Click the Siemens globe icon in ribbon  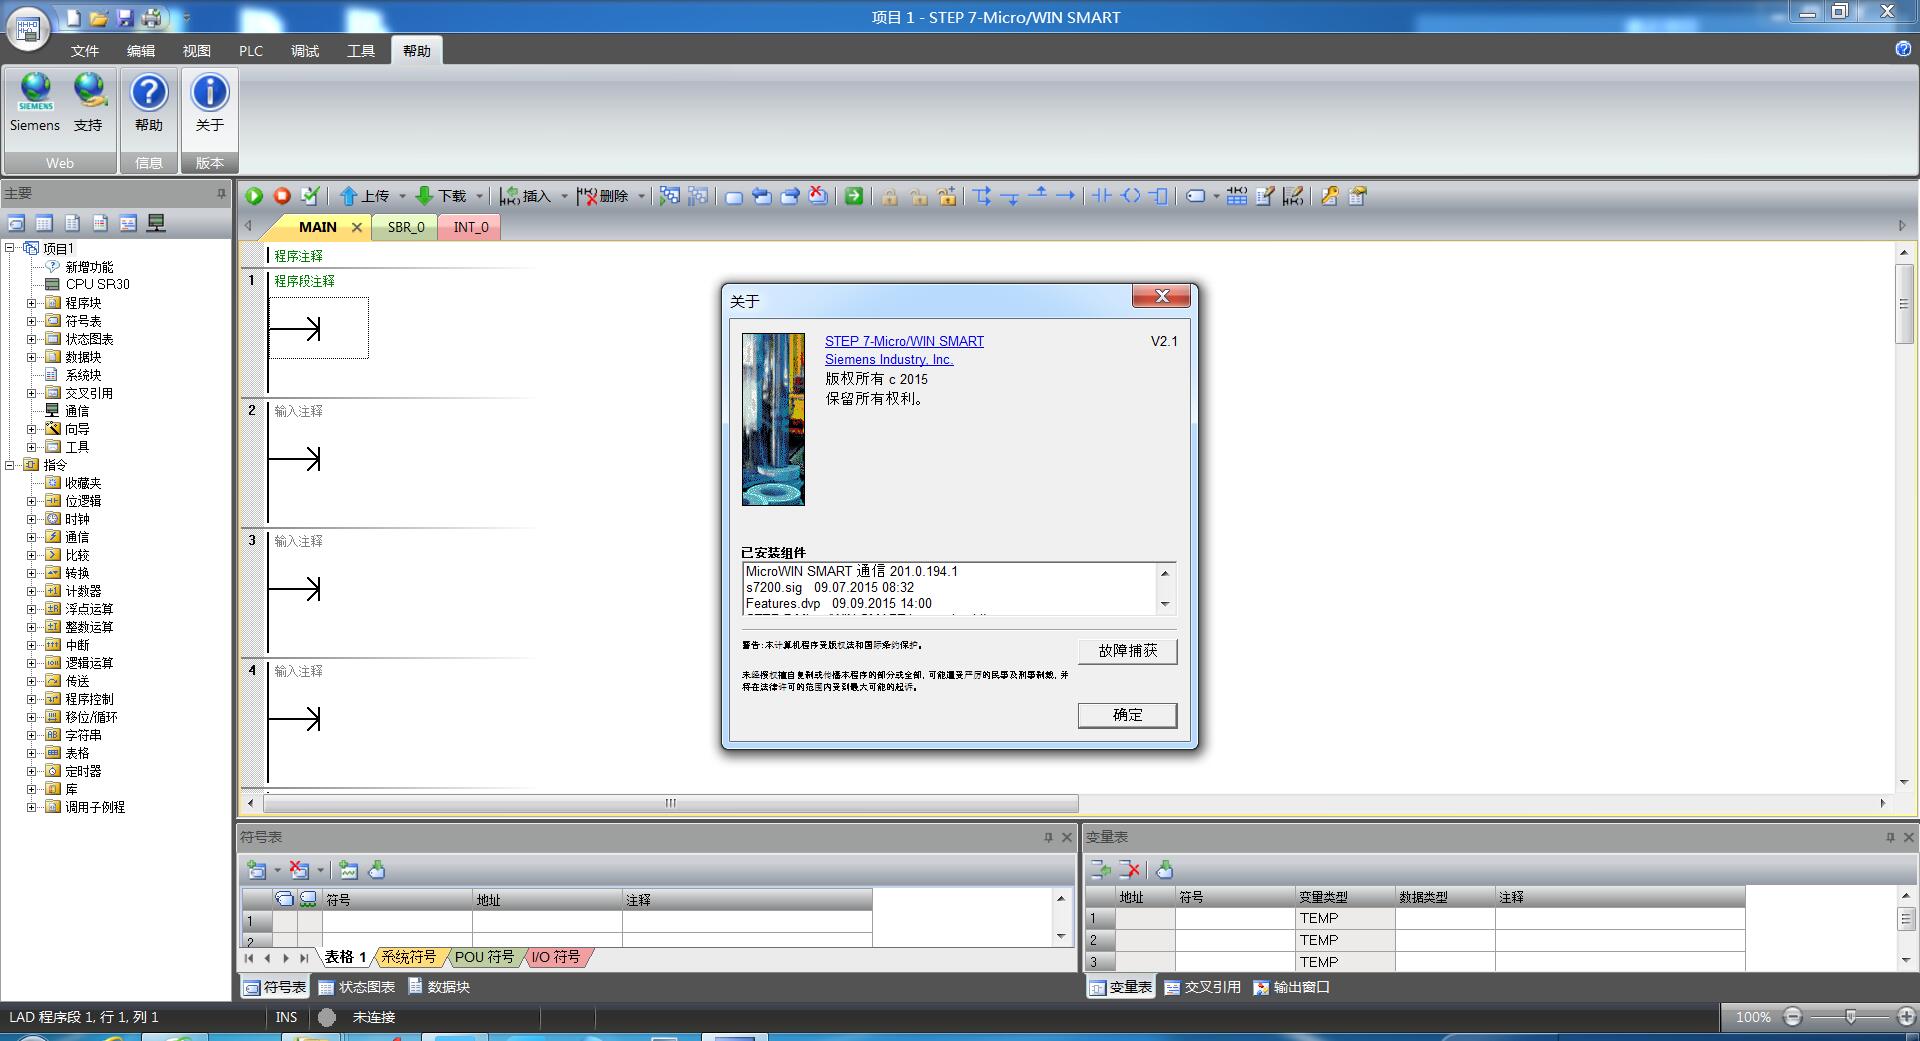[35, 103]
